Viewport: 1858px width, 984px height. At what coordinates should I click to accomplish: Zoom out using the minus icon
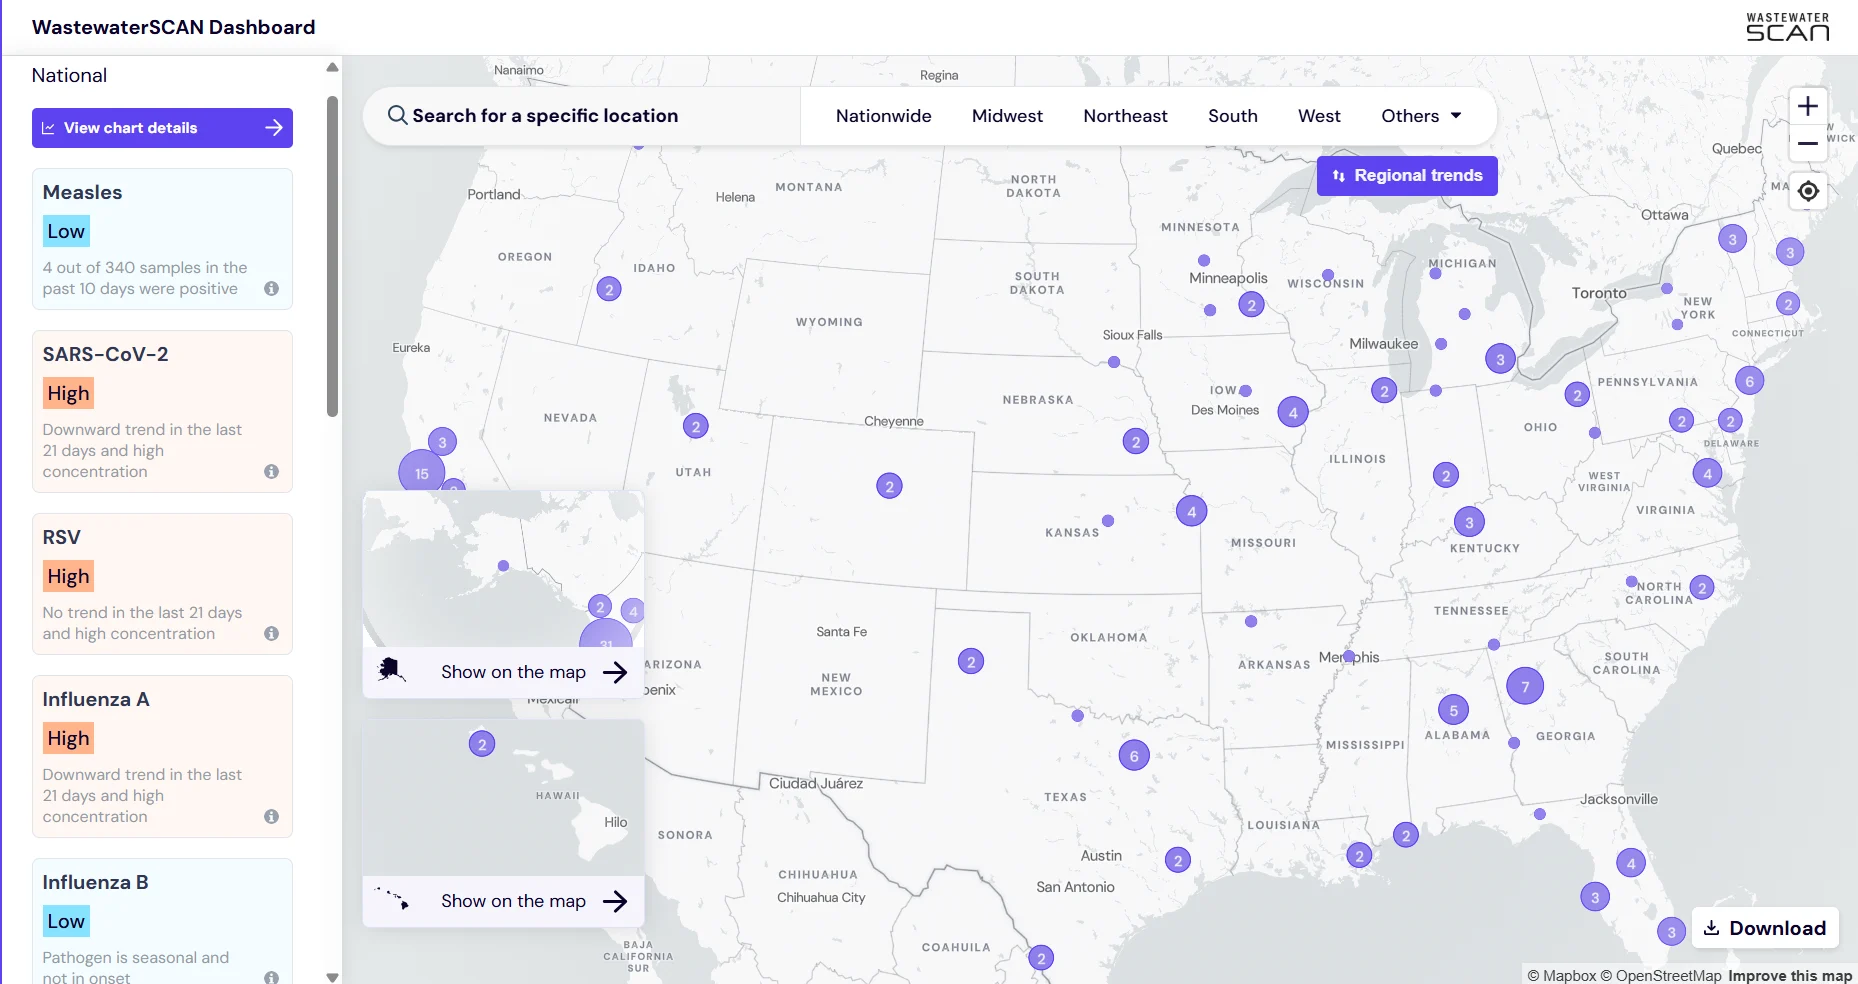coord(1808,143)
